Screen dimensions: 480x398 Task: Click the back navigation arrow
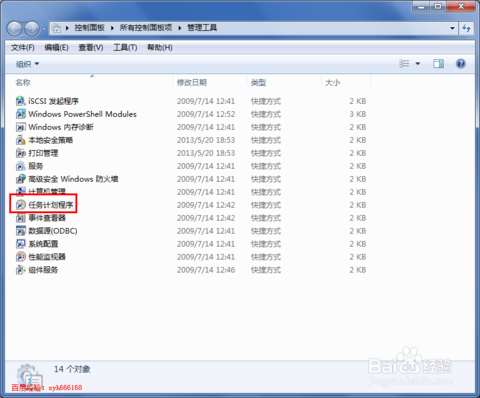pos(15,28)
